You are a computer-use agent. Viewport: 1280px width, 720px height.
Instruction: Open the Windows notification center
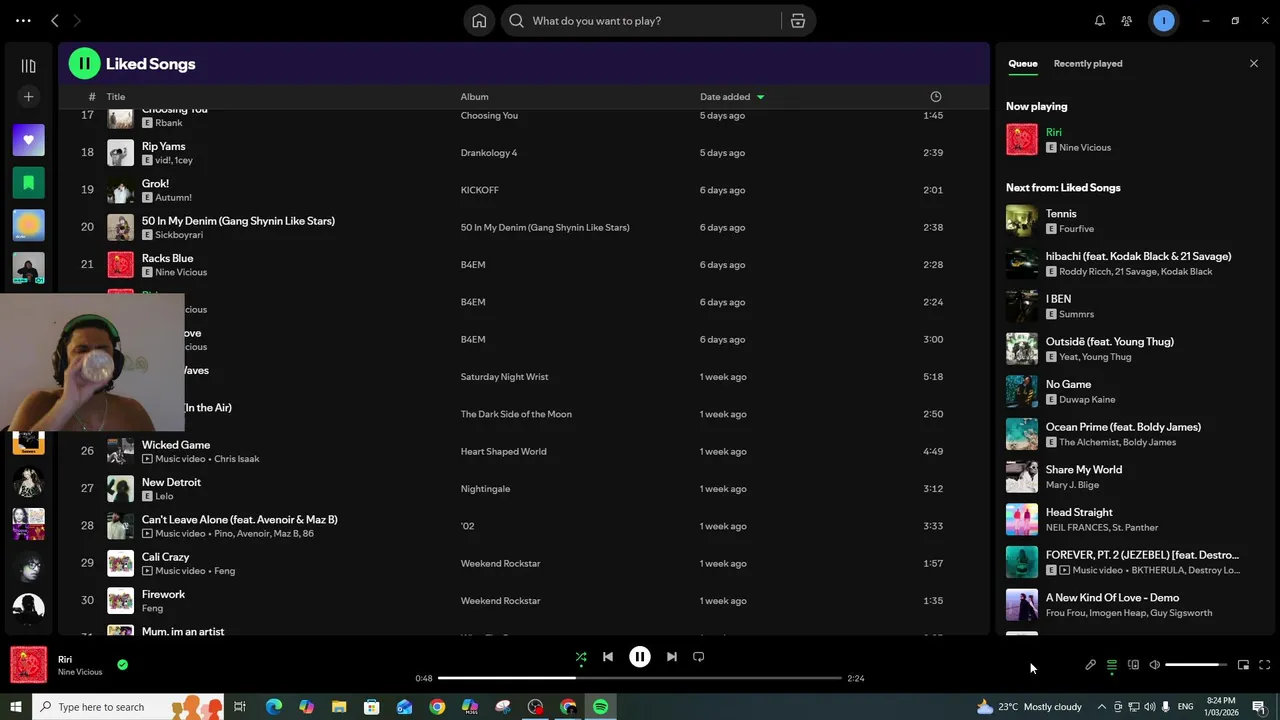click(x=1259, y=707)
